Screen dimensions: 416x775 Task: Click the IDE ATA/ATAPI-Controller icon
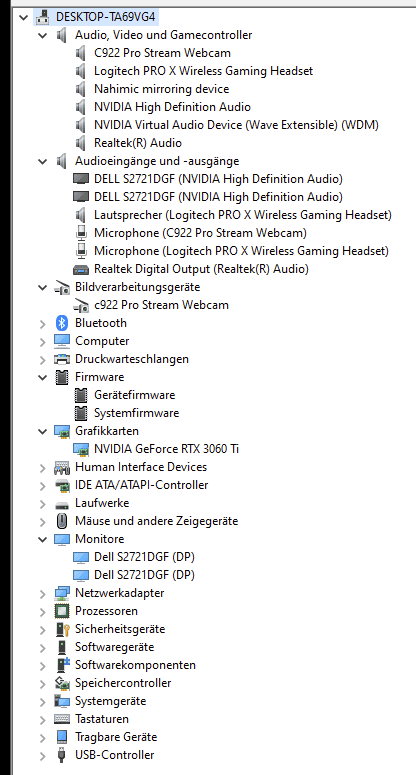pyautogui.click(x=62, y=485)
